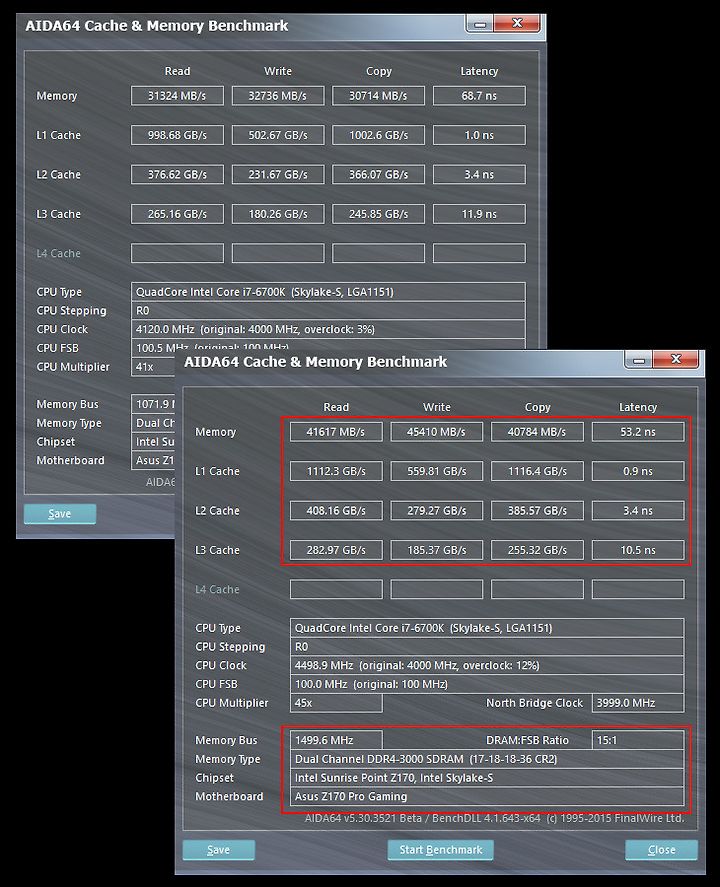Select Memory Latency value 53.2 ns

[x=638, y=432]
